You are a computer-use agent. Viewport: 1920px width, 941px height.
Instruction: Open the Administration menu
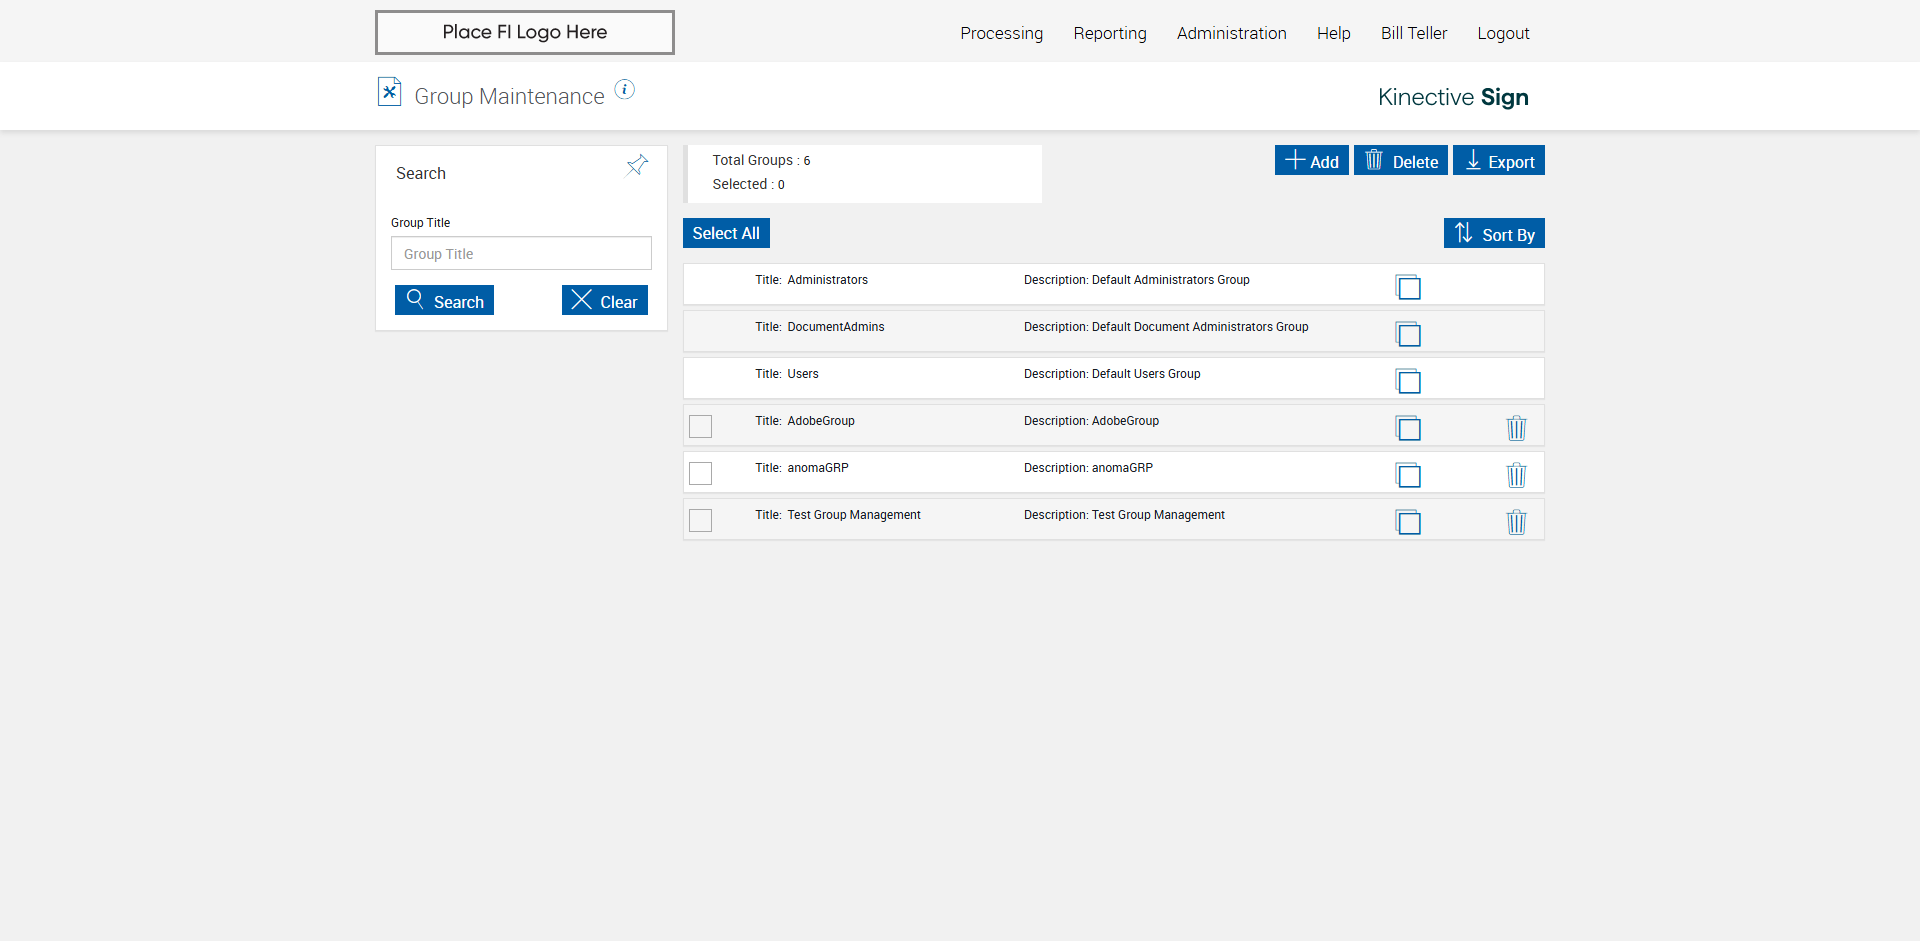point(1231,33)
